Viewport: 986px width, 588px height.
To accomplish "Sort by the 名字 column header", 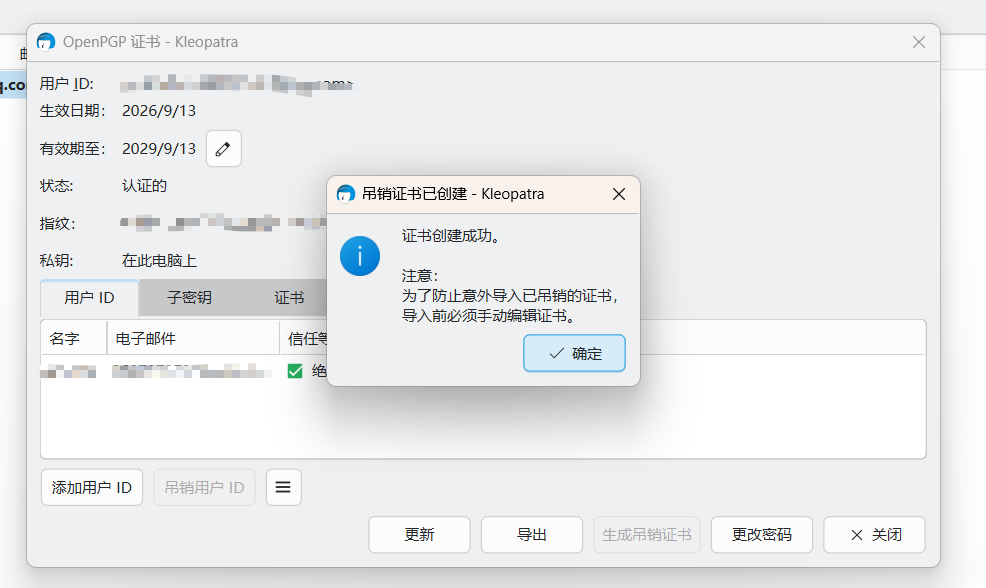I will (74, 338).
